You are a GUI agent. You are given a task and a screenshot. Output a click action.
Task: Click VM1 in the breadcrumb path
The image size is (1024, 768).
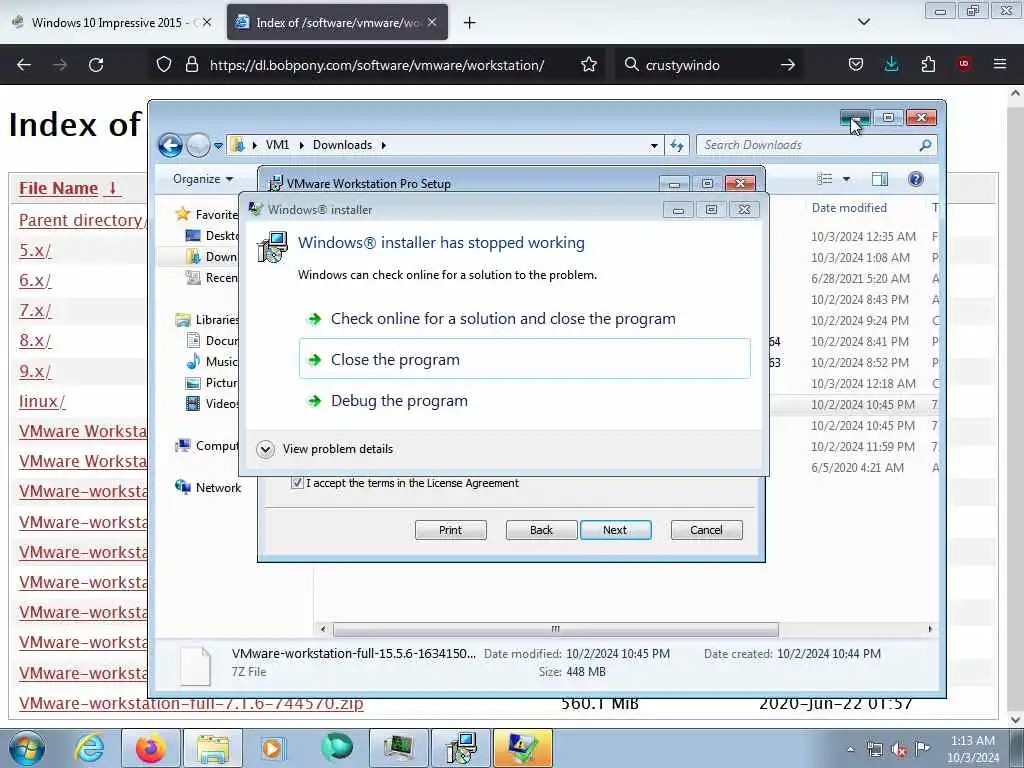click(x=277, y=145)
